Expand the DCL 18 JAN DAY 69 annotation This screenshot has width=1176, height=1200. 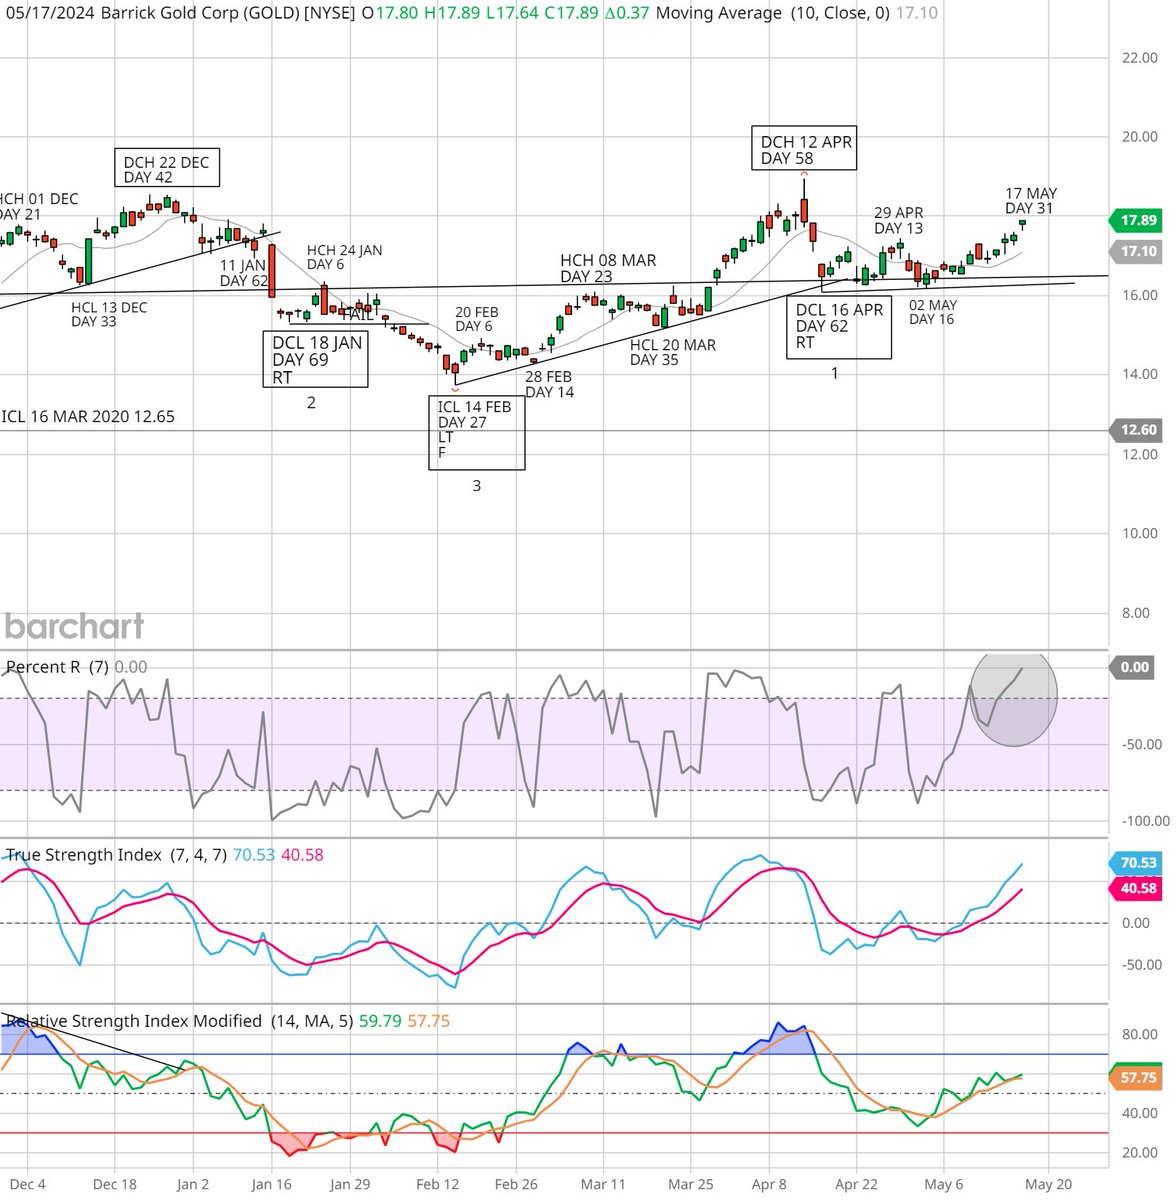315,360
